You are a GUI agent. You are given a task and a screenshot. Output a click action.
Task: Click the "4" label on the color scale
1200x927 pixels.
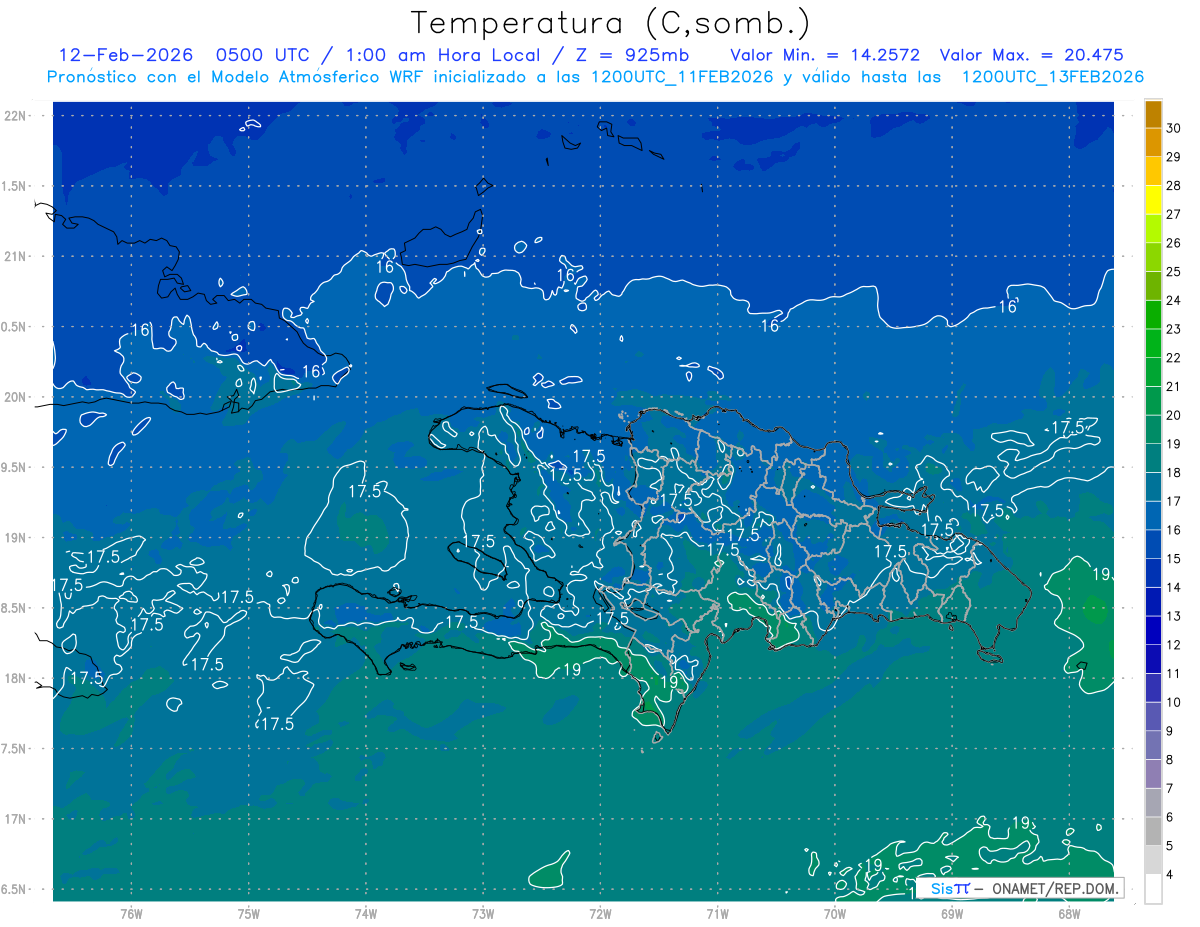pyautogui.click(x=1169, y=875)
